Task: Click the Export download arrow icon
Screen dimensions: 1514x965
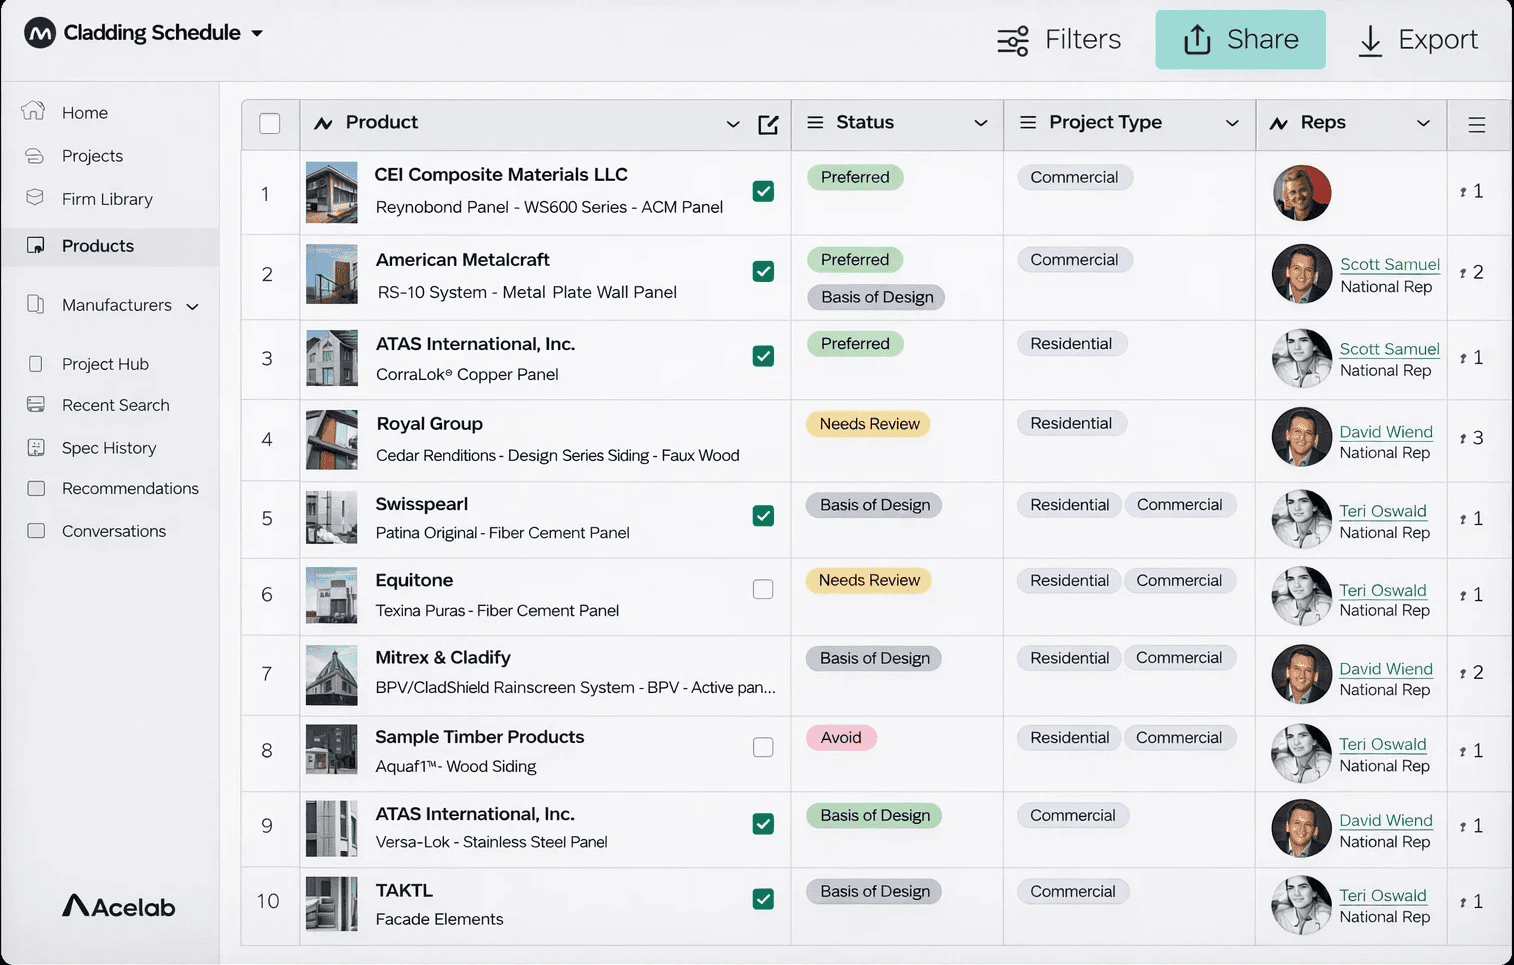Action: (1370, 41)
